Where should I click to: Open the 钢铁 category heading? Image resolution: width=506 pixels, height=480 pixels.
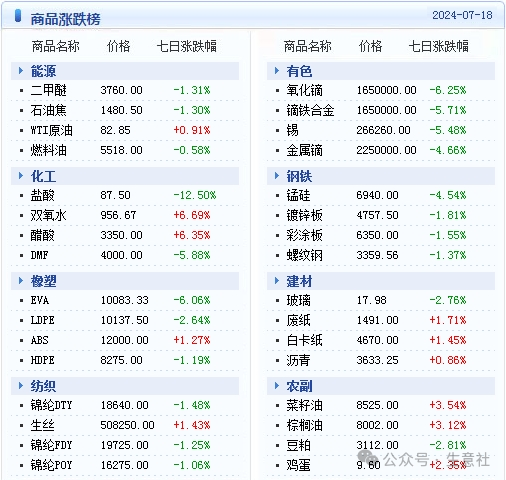(x=299, y=176)
